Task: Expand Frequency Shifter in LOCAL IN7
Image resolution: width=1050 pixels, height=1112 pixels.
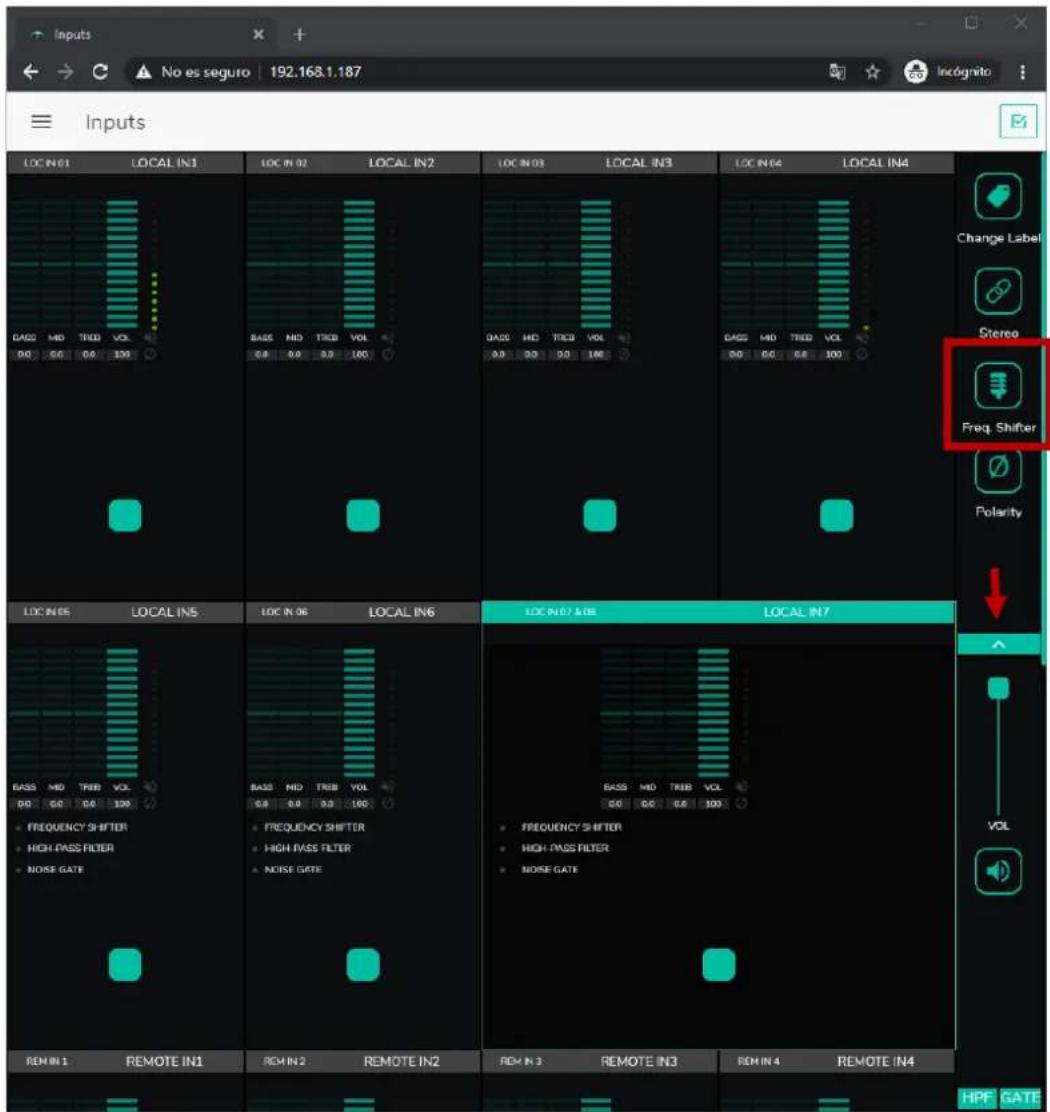Action: [x=561, y=827]
